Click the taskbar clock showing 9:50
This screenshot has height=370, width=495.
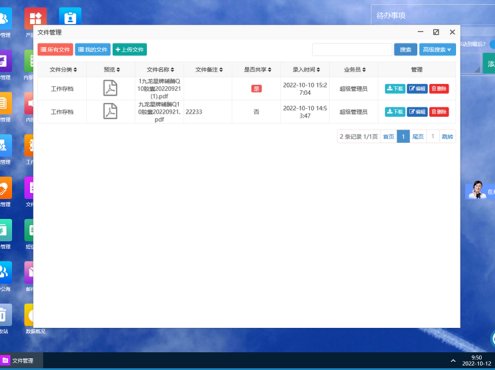(x=477, y=361)
